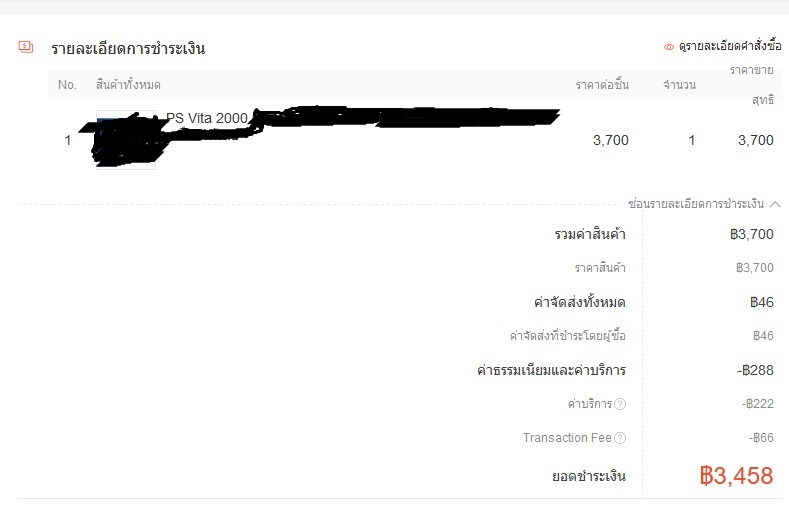
Task: Select the red ฿3,458 total payment amount
Action: (x=736, y=475)
